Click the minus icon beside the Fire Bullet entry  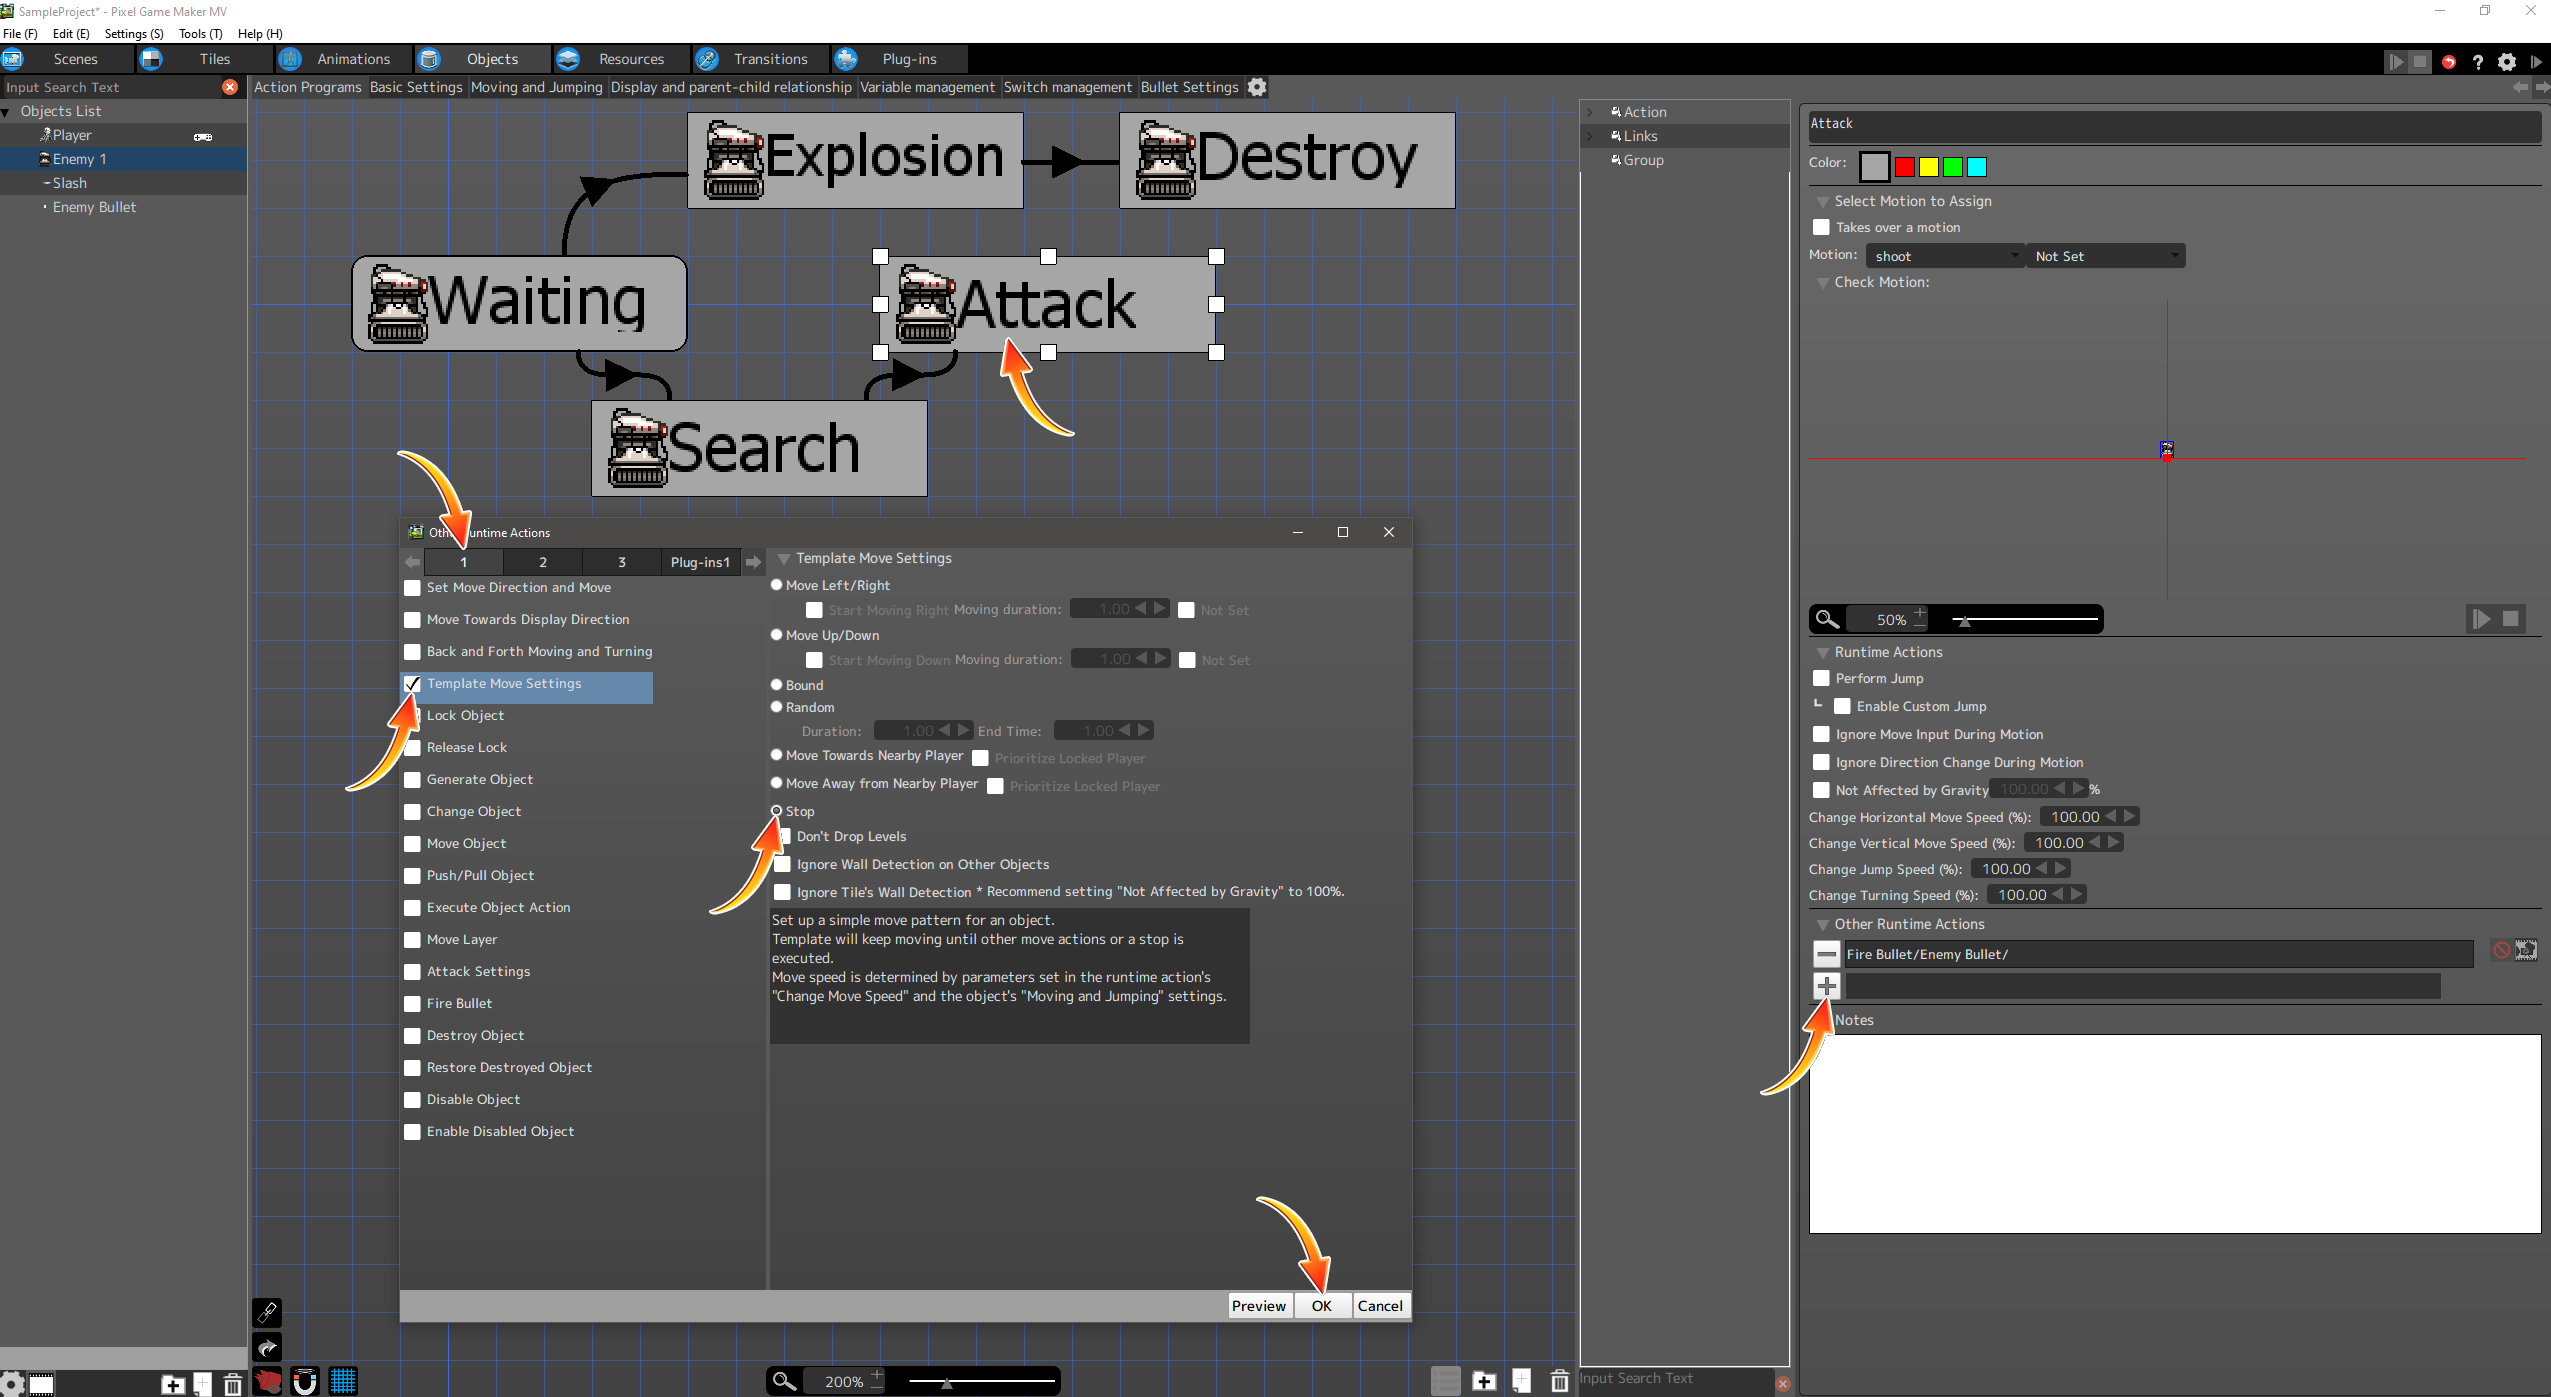click(1826, 954)
